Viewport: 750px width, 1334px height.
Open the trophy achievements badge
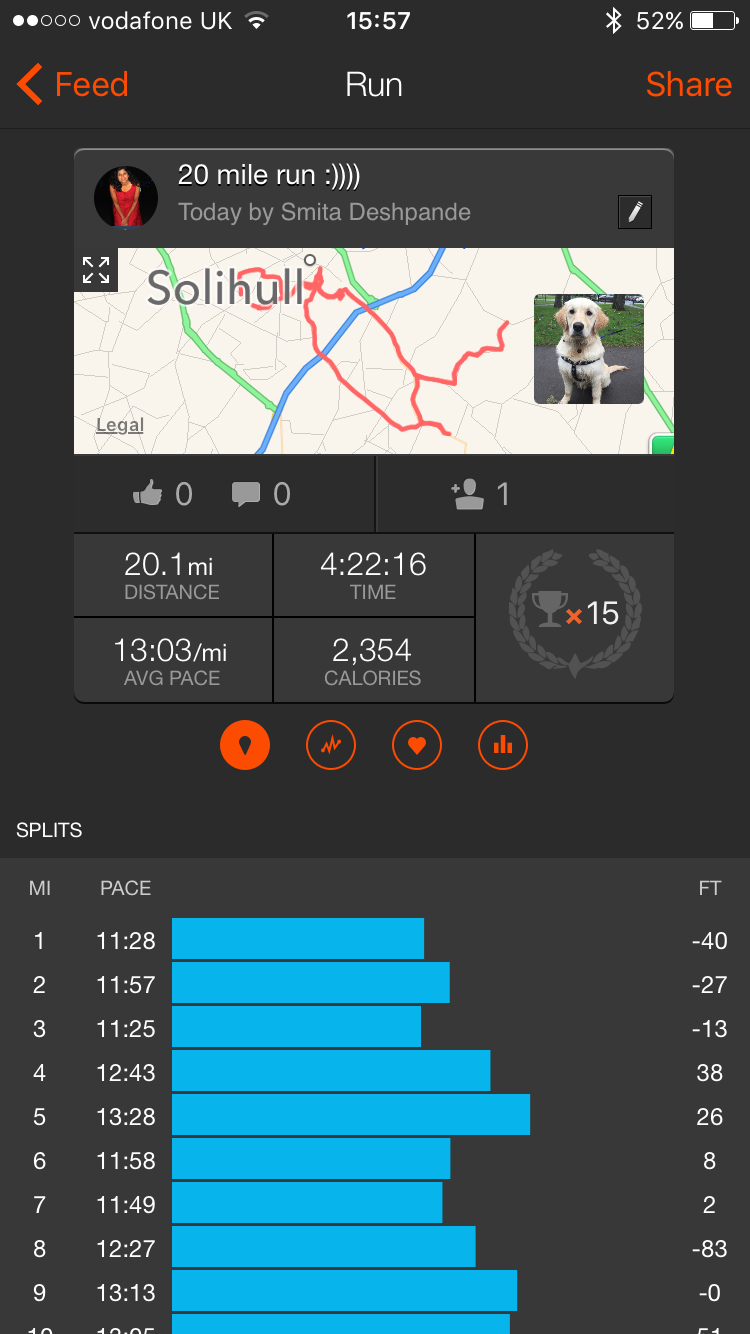click(575, 612)
